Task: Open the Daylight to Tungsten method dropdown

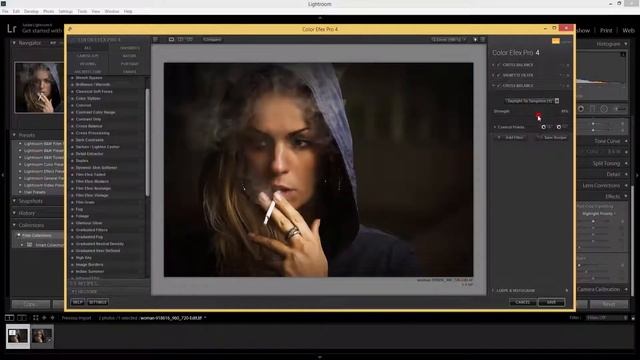Action: (x=532, y=100)
